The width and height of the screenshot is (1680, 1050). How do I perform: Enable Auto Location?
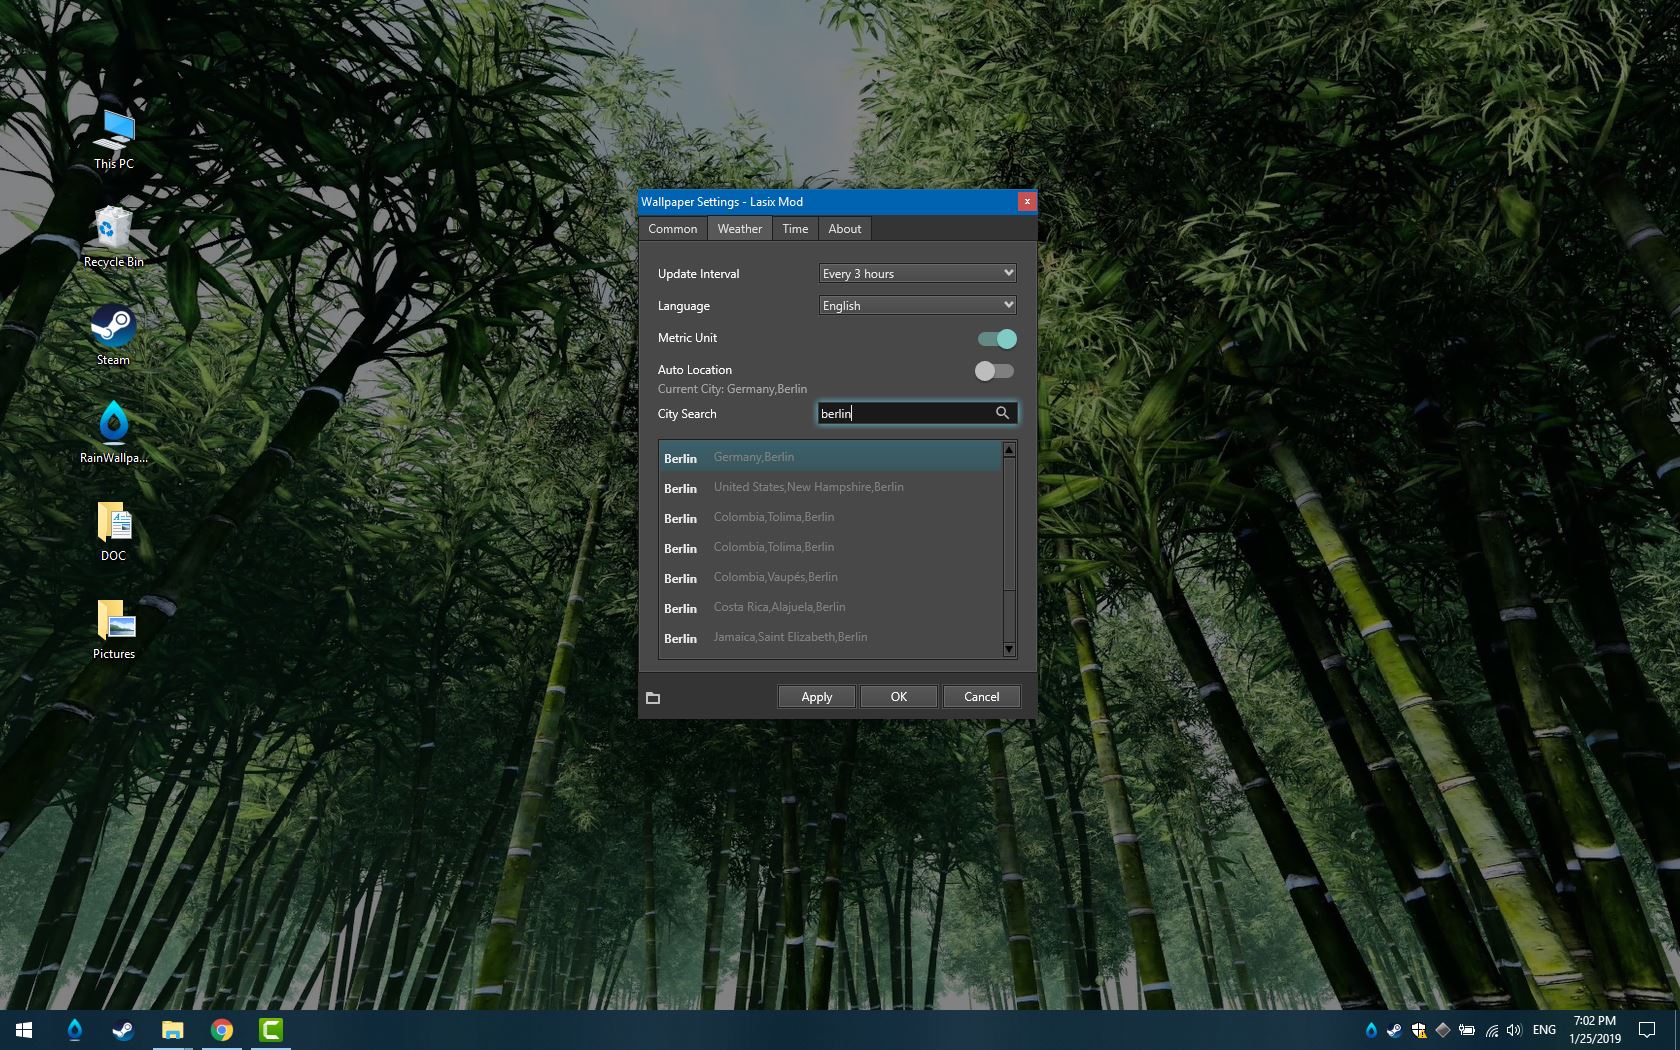pos(993,371)
